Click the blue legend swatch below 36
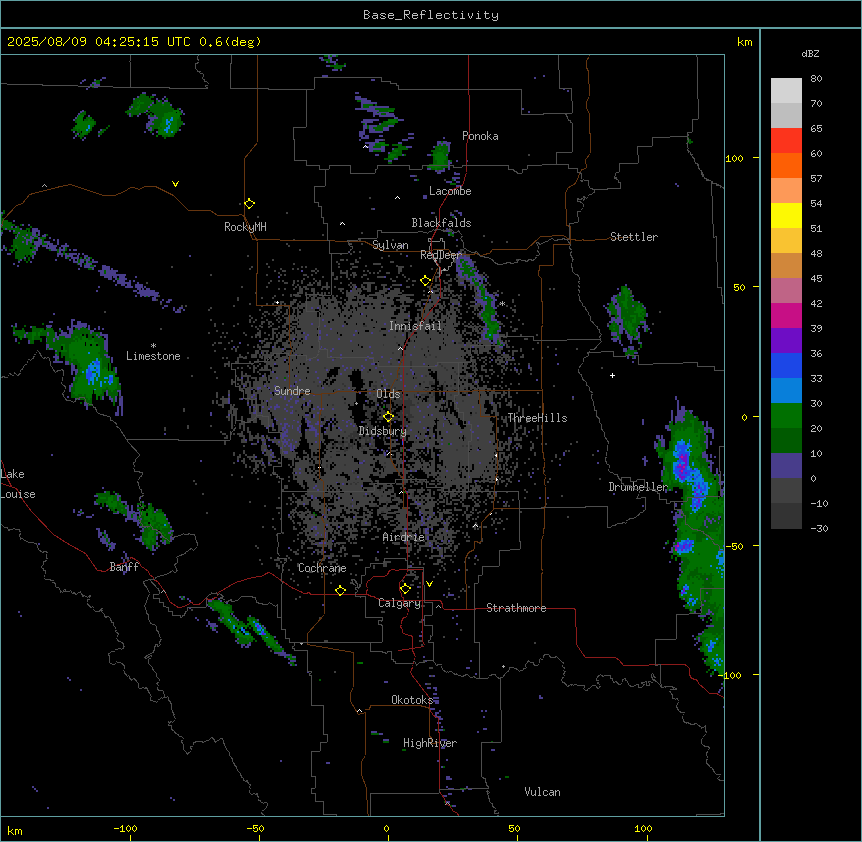Screen dimensions: 862x842 pos(786,365)
